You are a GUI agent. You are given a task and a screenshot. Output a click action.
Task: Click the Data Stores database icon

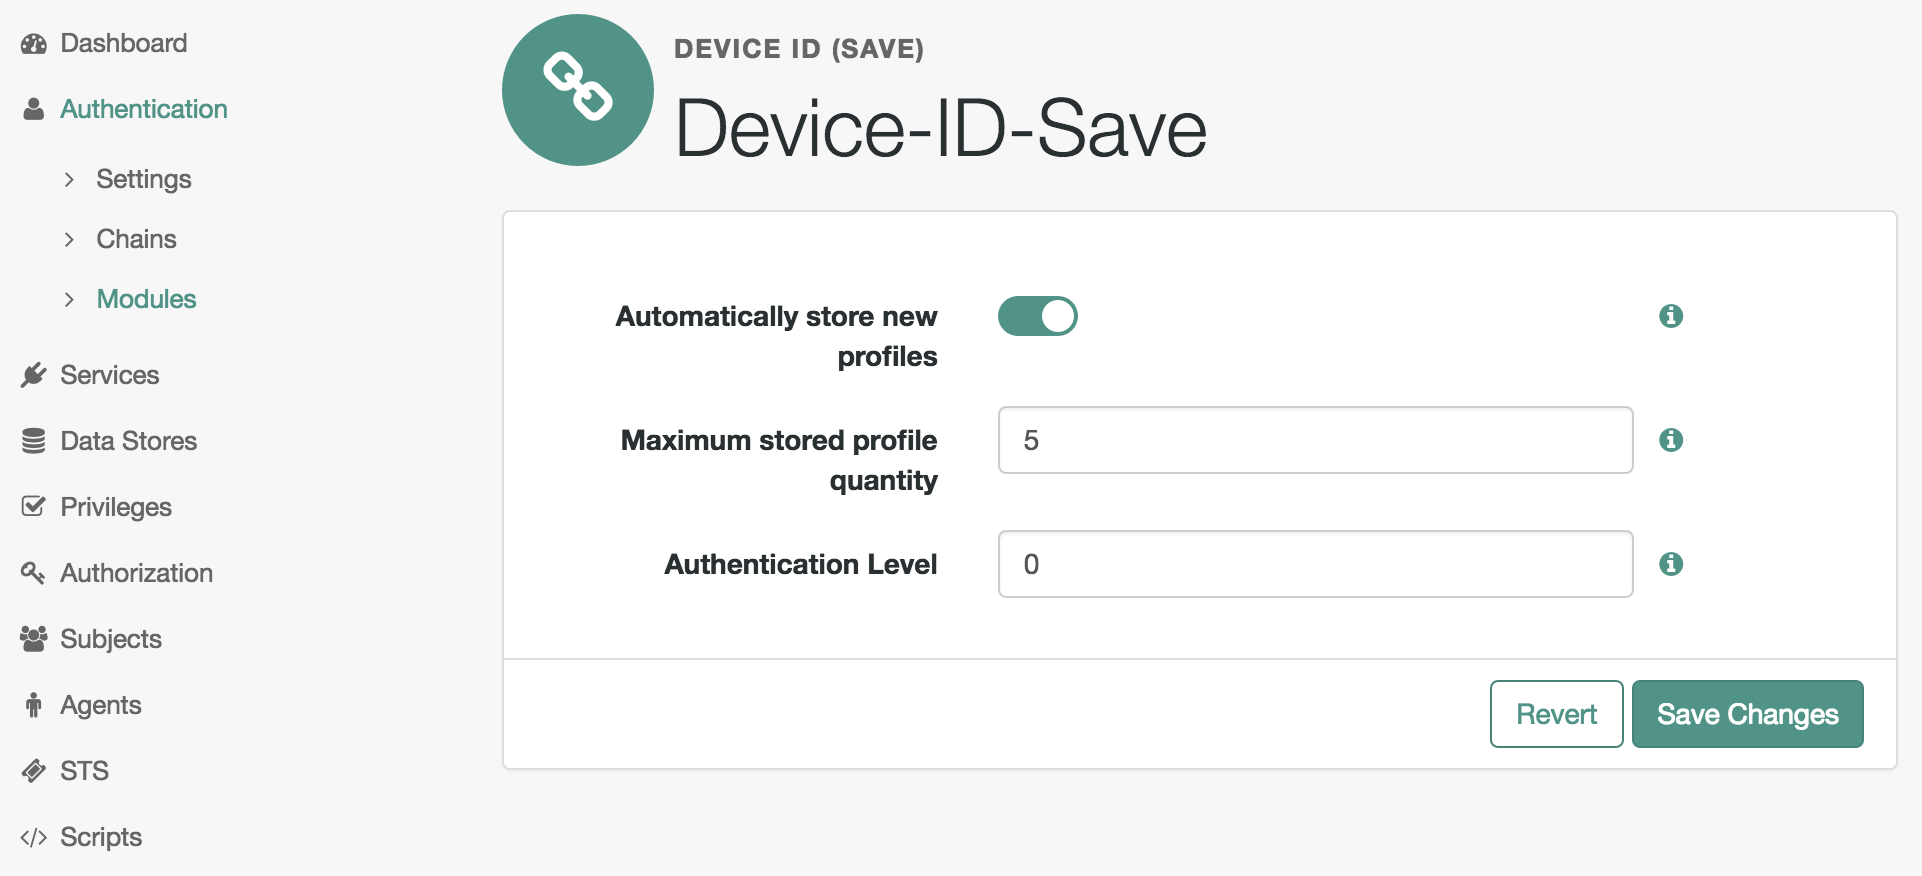[34, 441]
